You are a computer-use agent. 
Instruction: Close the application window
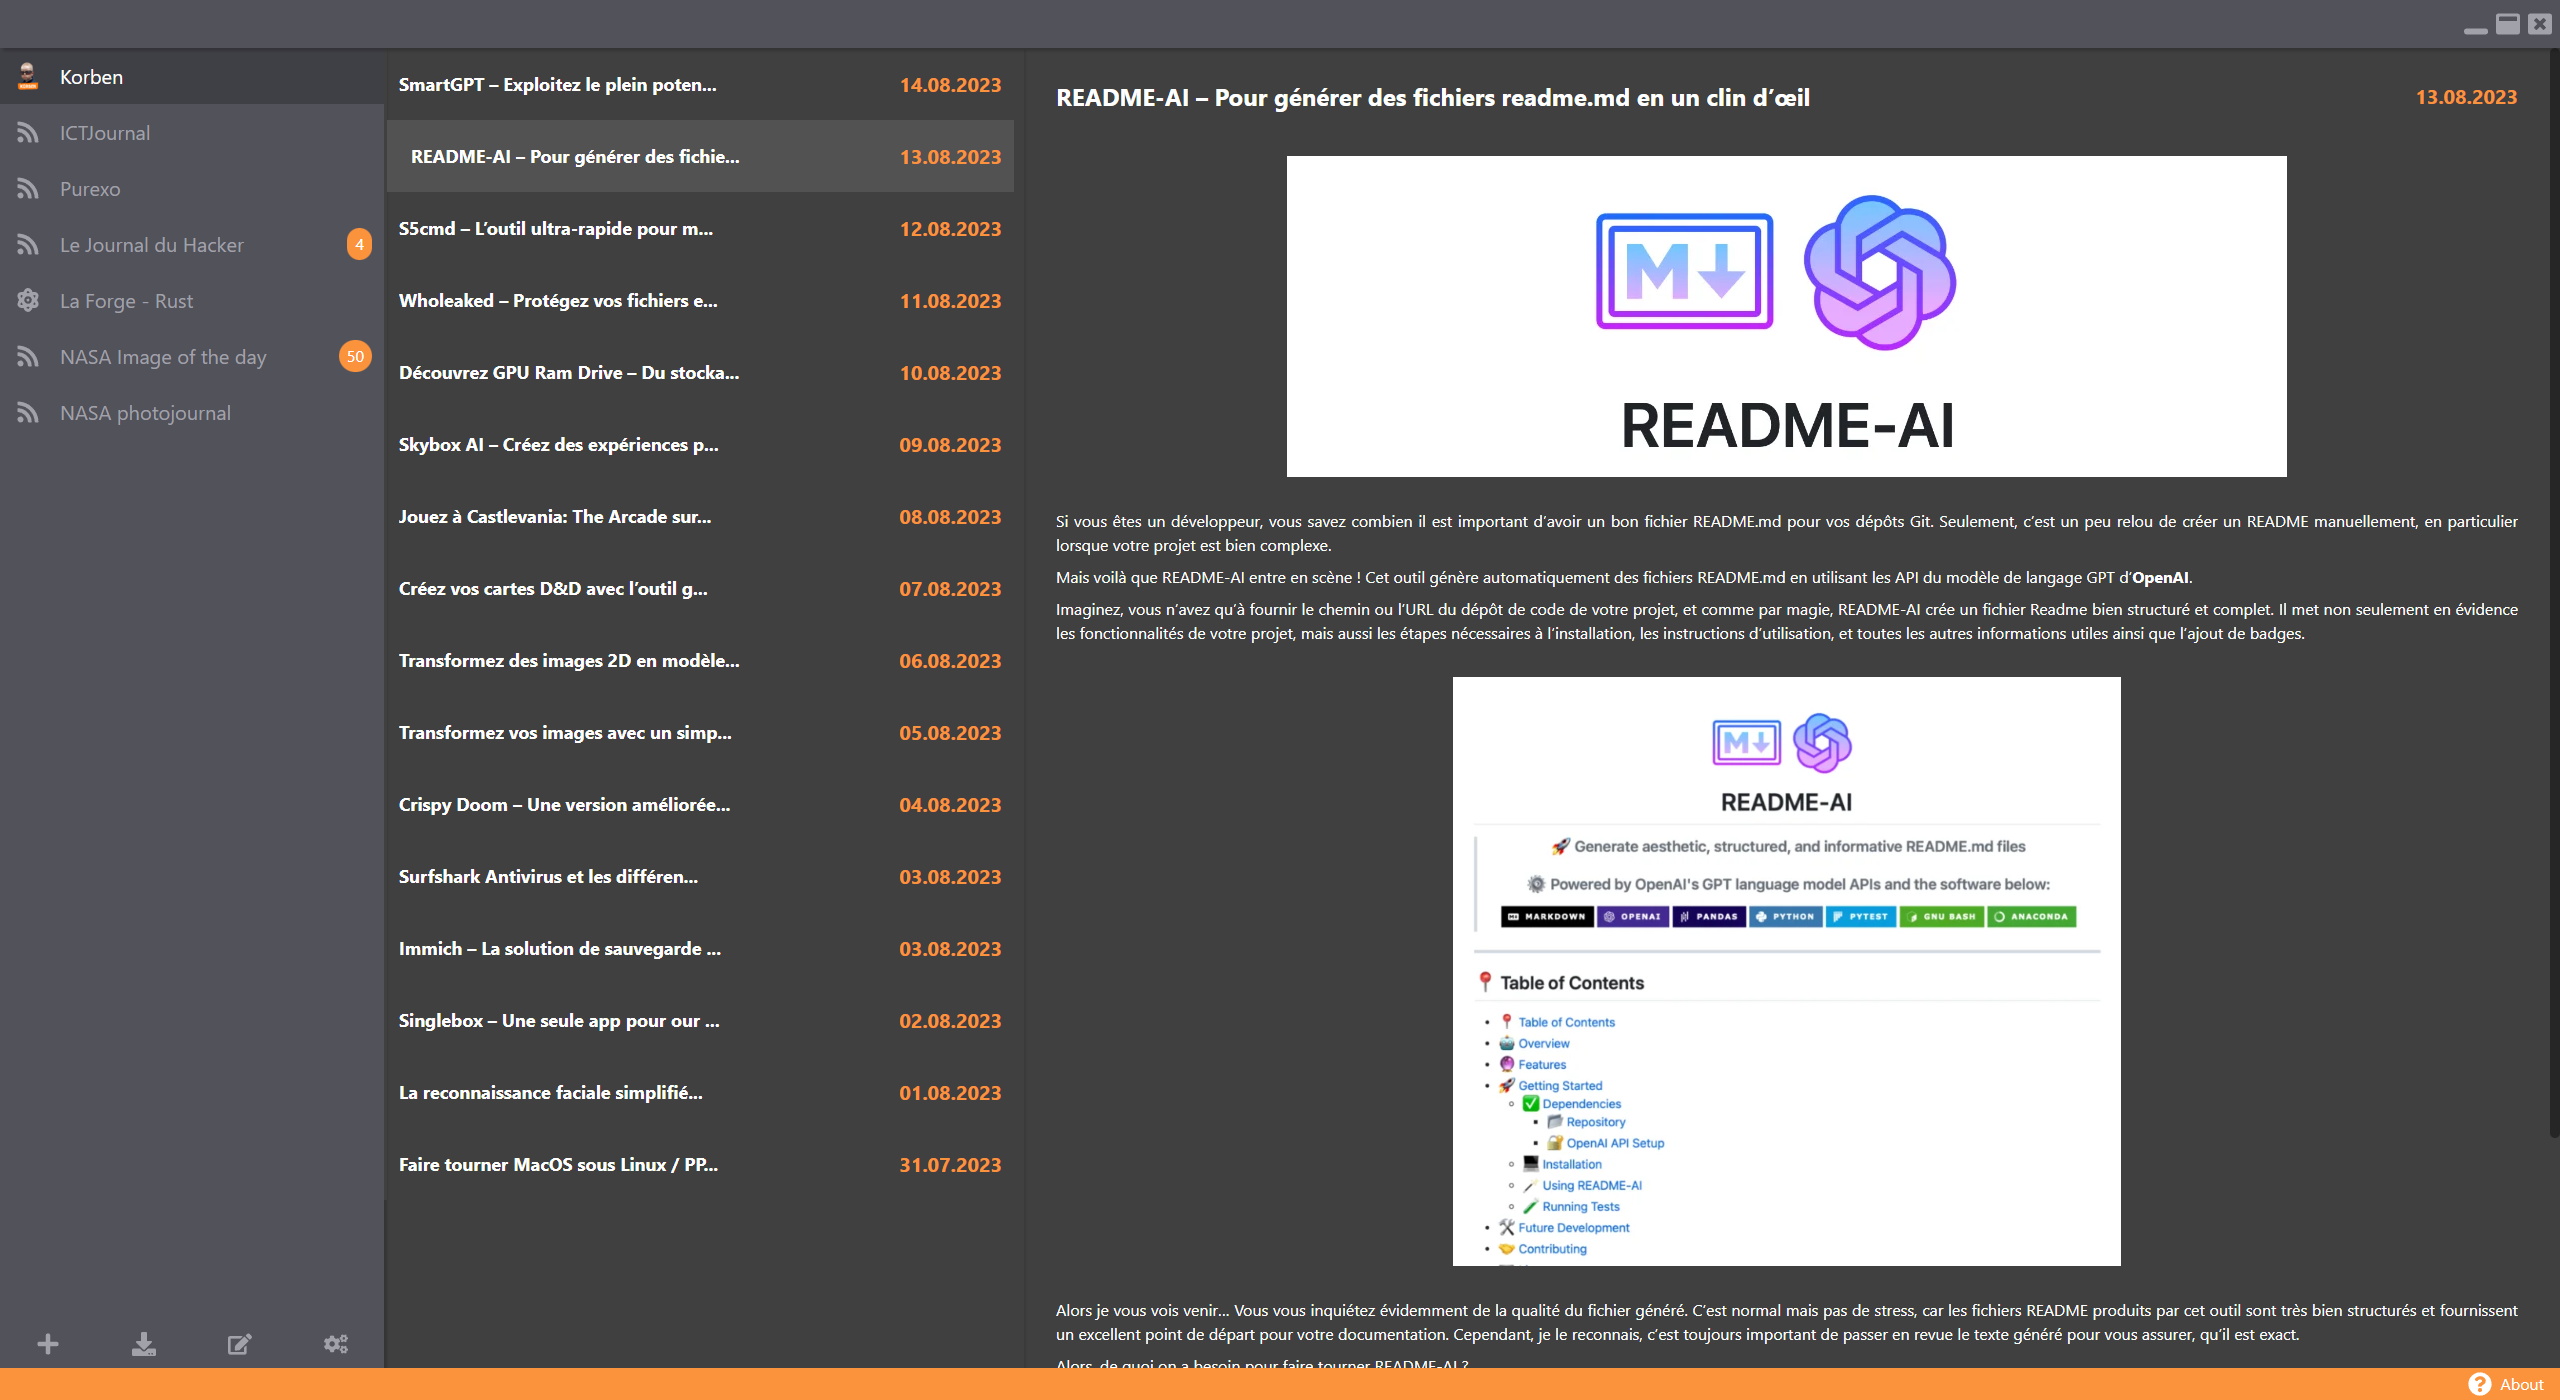click(x=2540, y=24)
